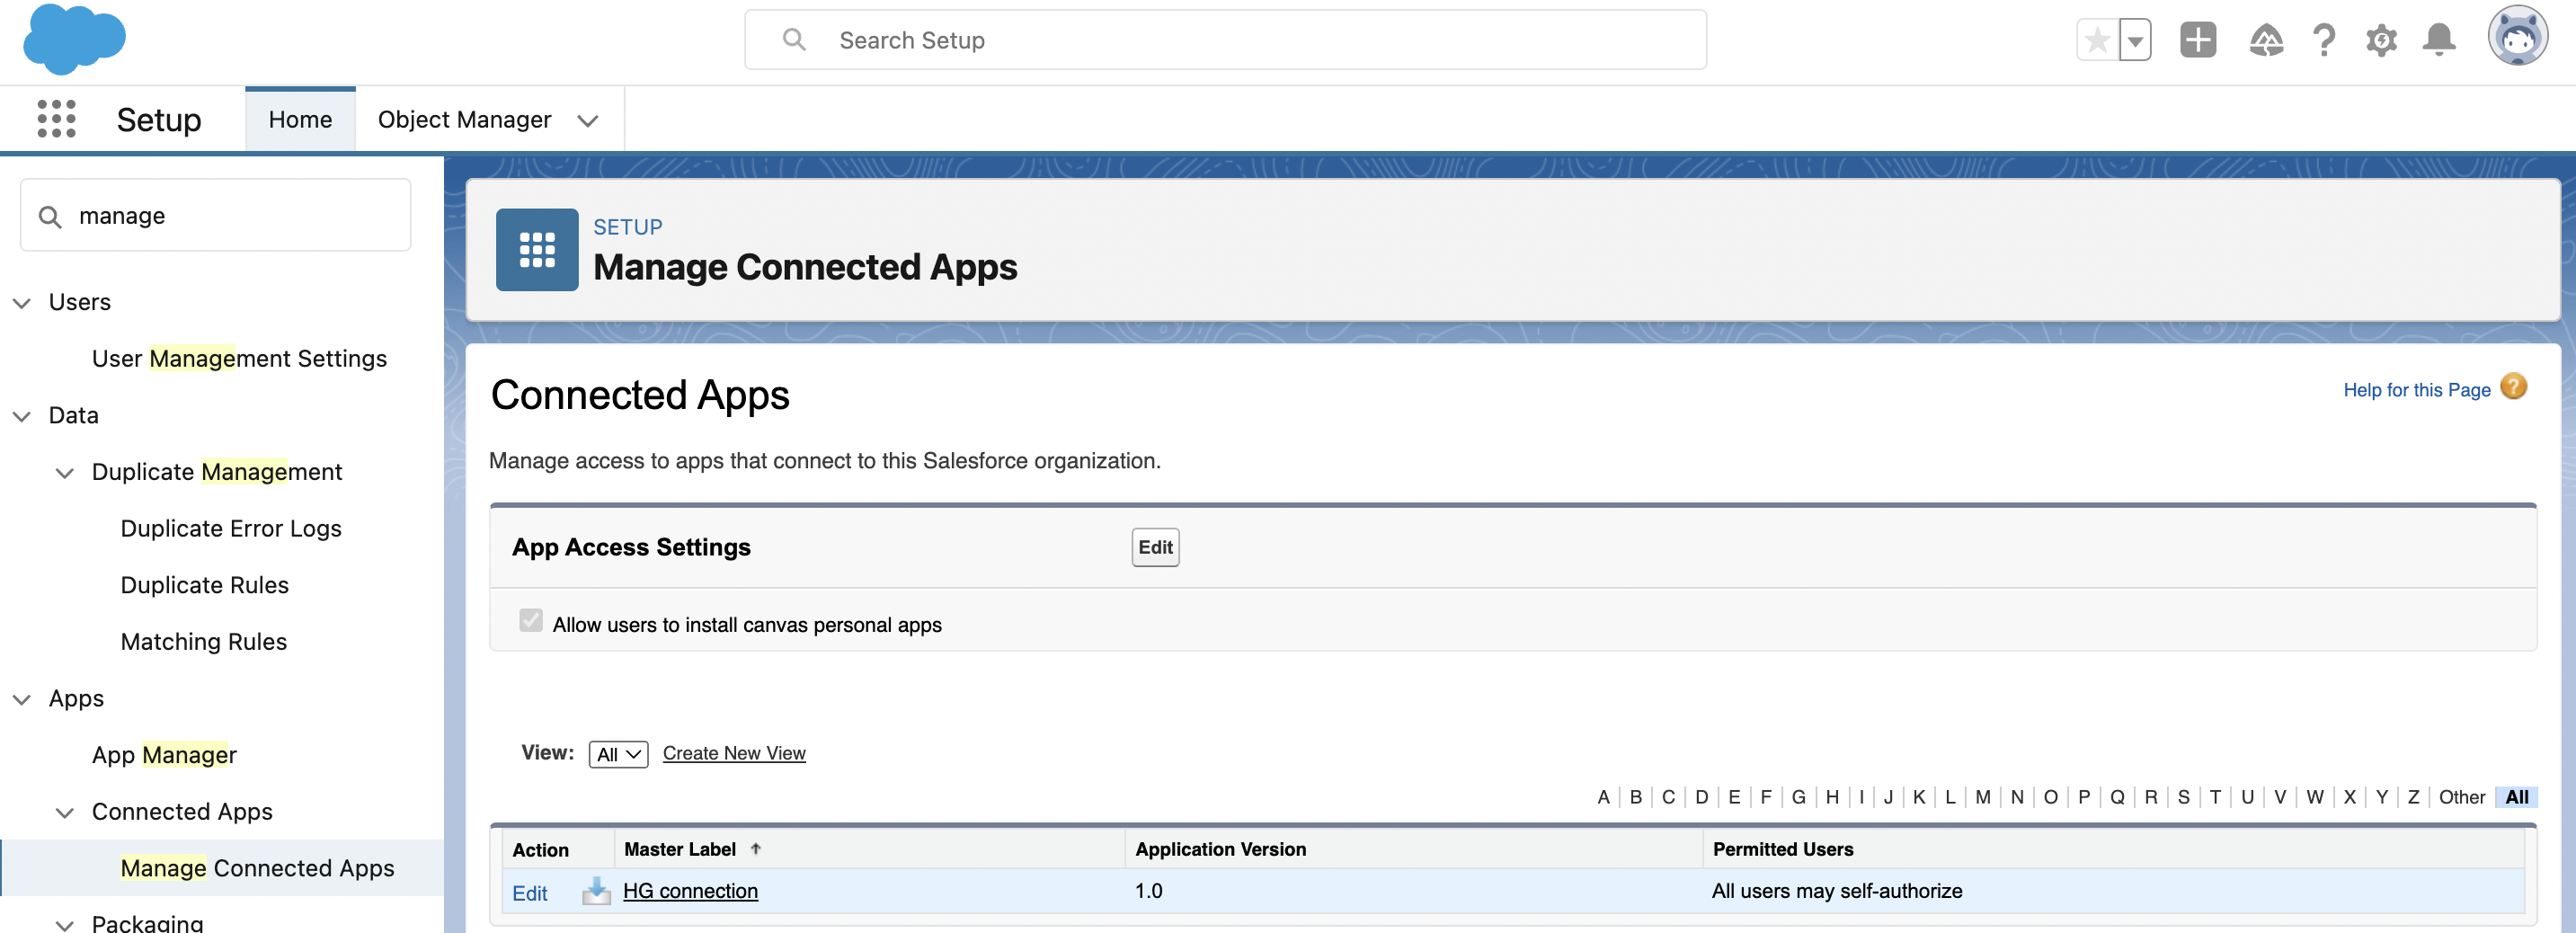The image size is (2576, 933).
Task: Collapse the Apps section
Action: click(22, 699)
